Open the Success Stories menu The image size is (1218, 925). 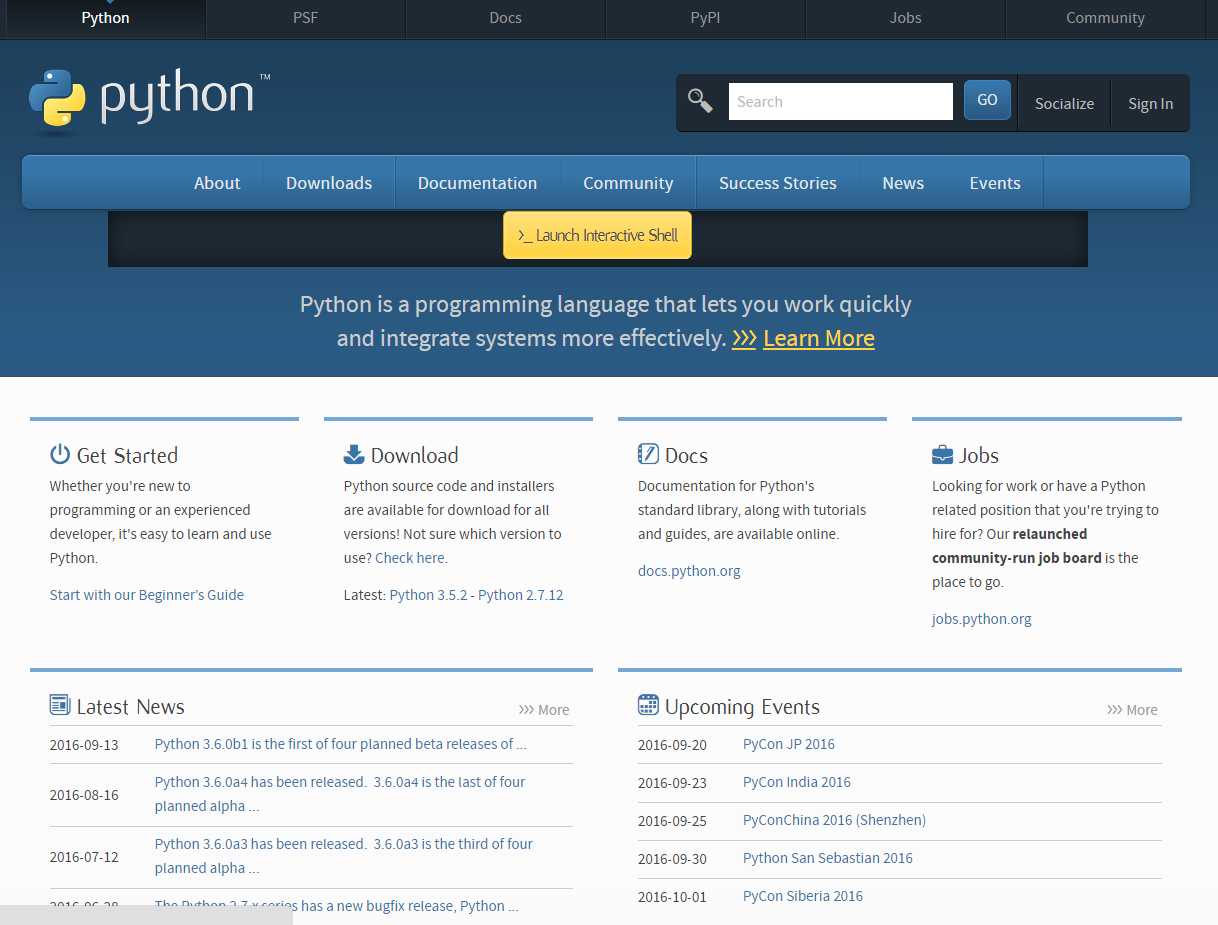coord(778,183)
